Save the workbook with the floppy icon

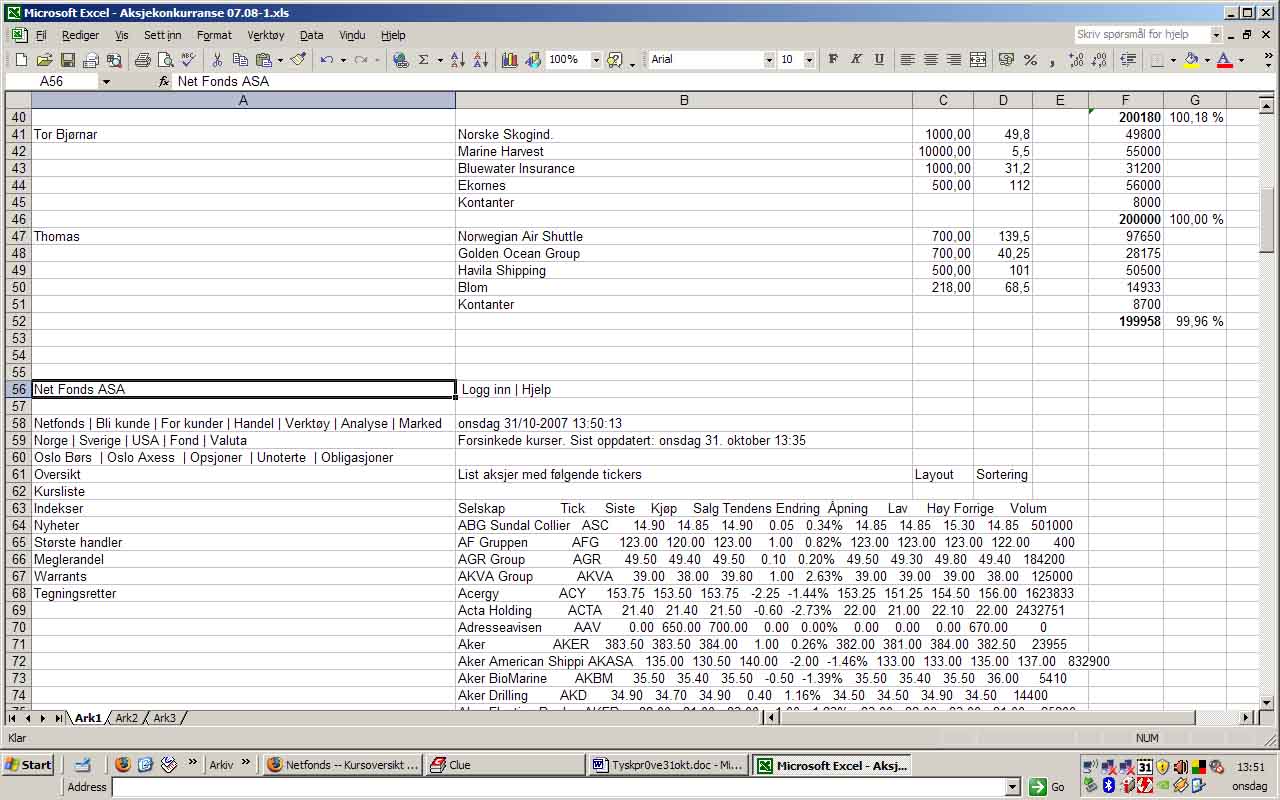coord(68,60)
